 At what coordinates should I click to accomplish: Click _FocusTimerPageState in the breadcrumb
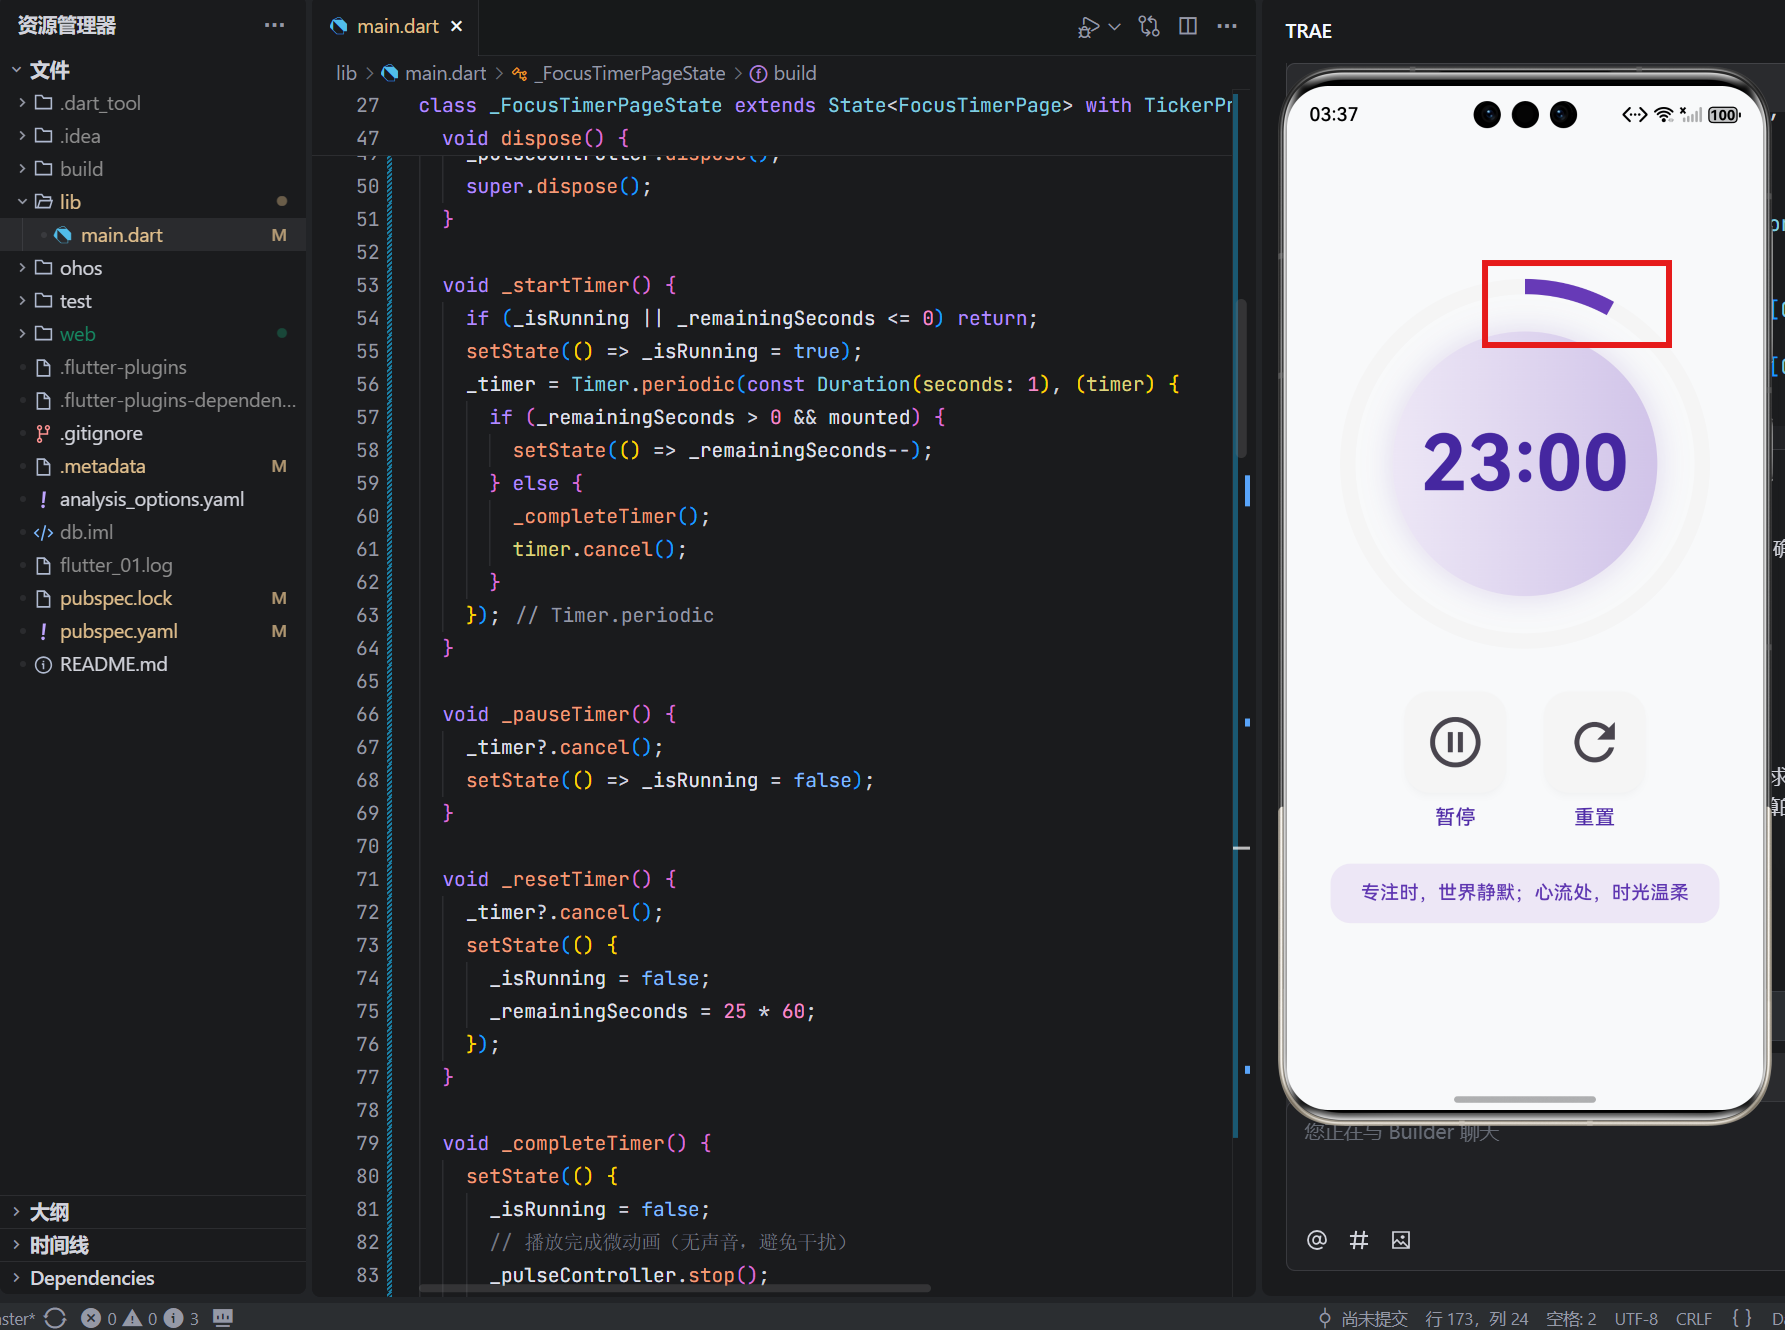click(631, 73)
